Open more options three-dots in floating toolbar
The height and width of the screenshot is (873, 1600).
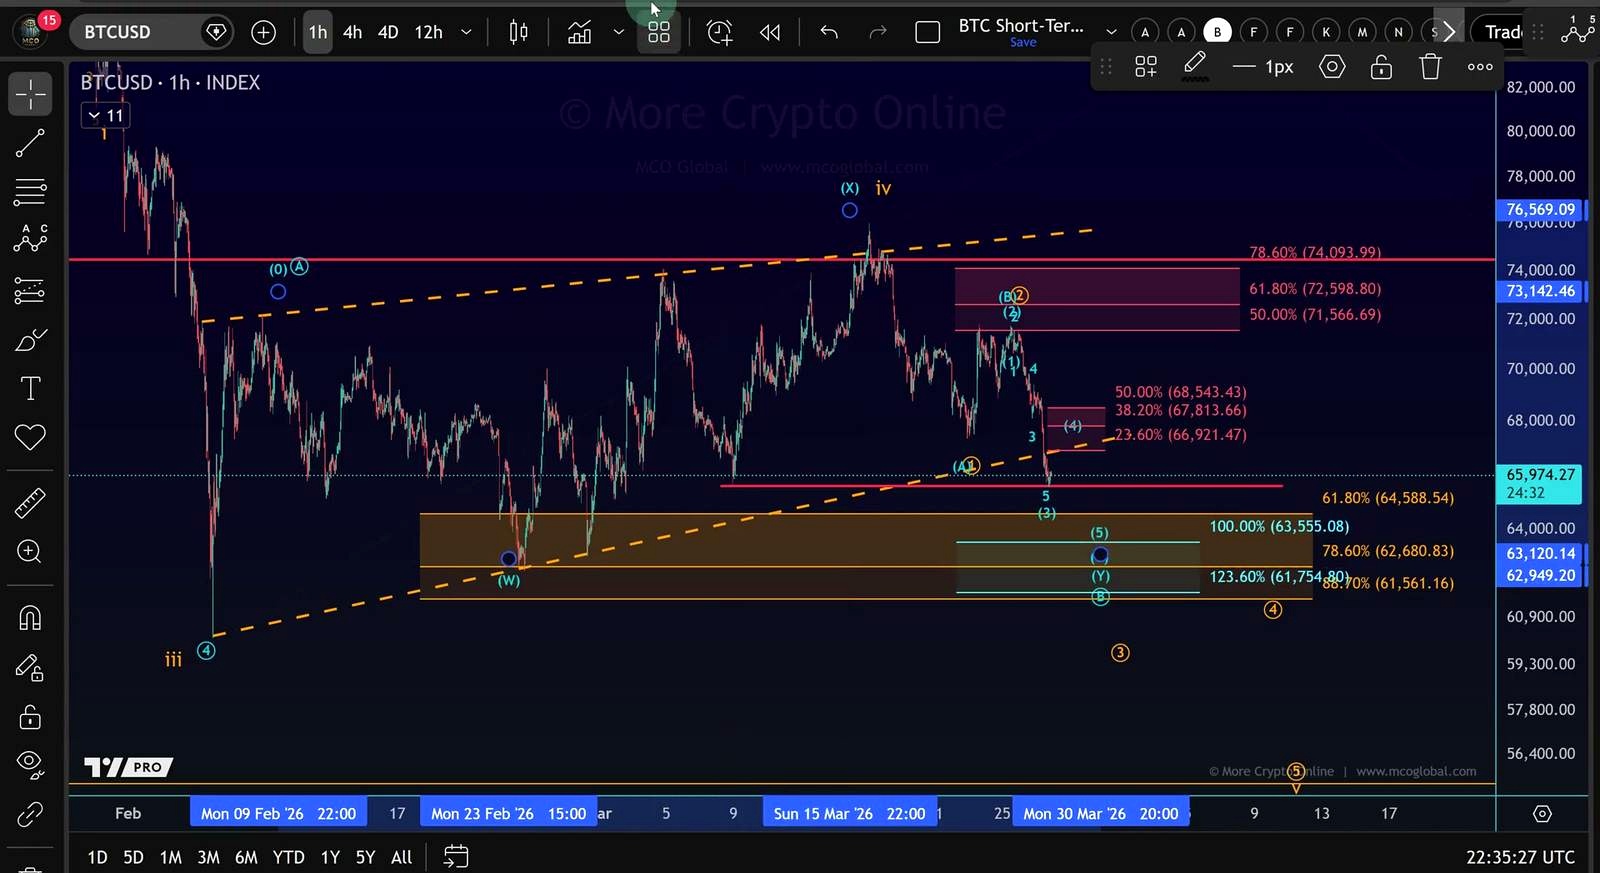1480,67
